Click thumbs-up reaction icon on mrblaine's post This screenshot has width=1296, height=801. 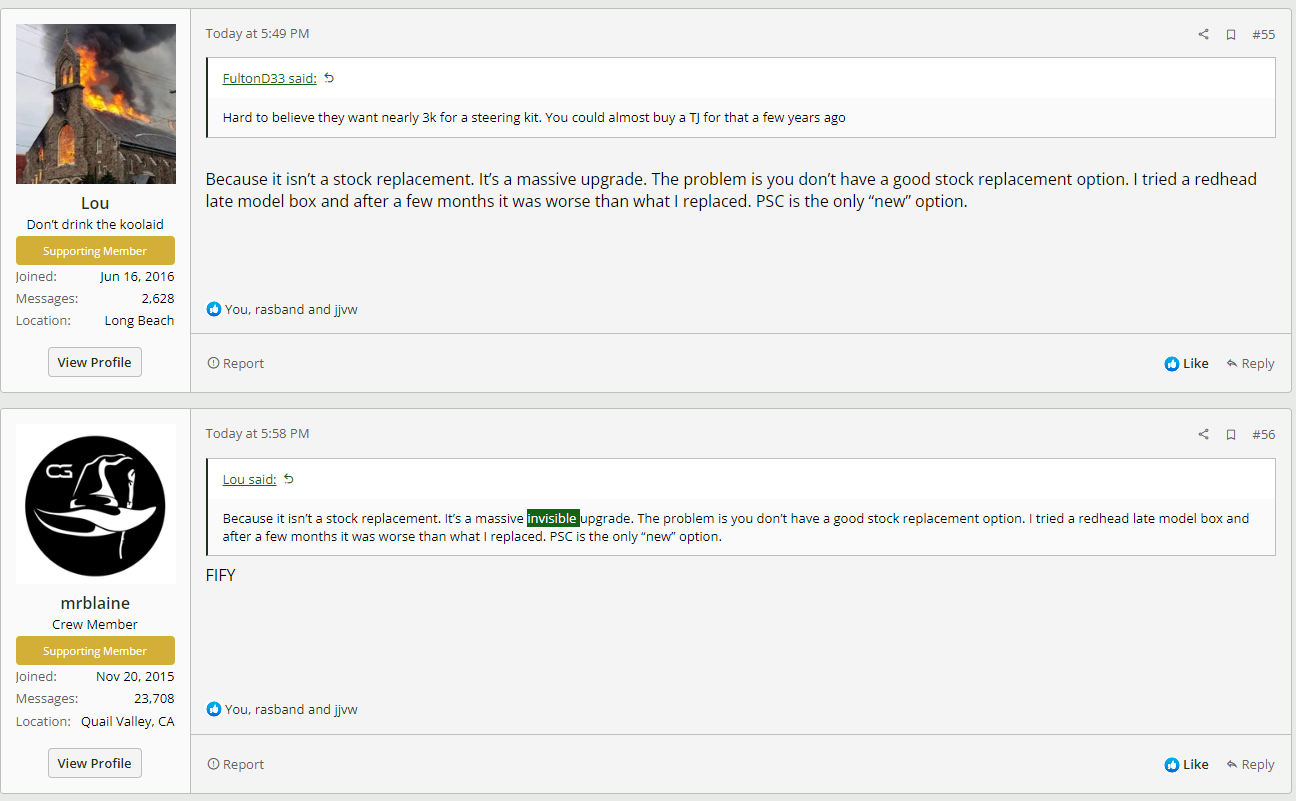coord(213,709)
